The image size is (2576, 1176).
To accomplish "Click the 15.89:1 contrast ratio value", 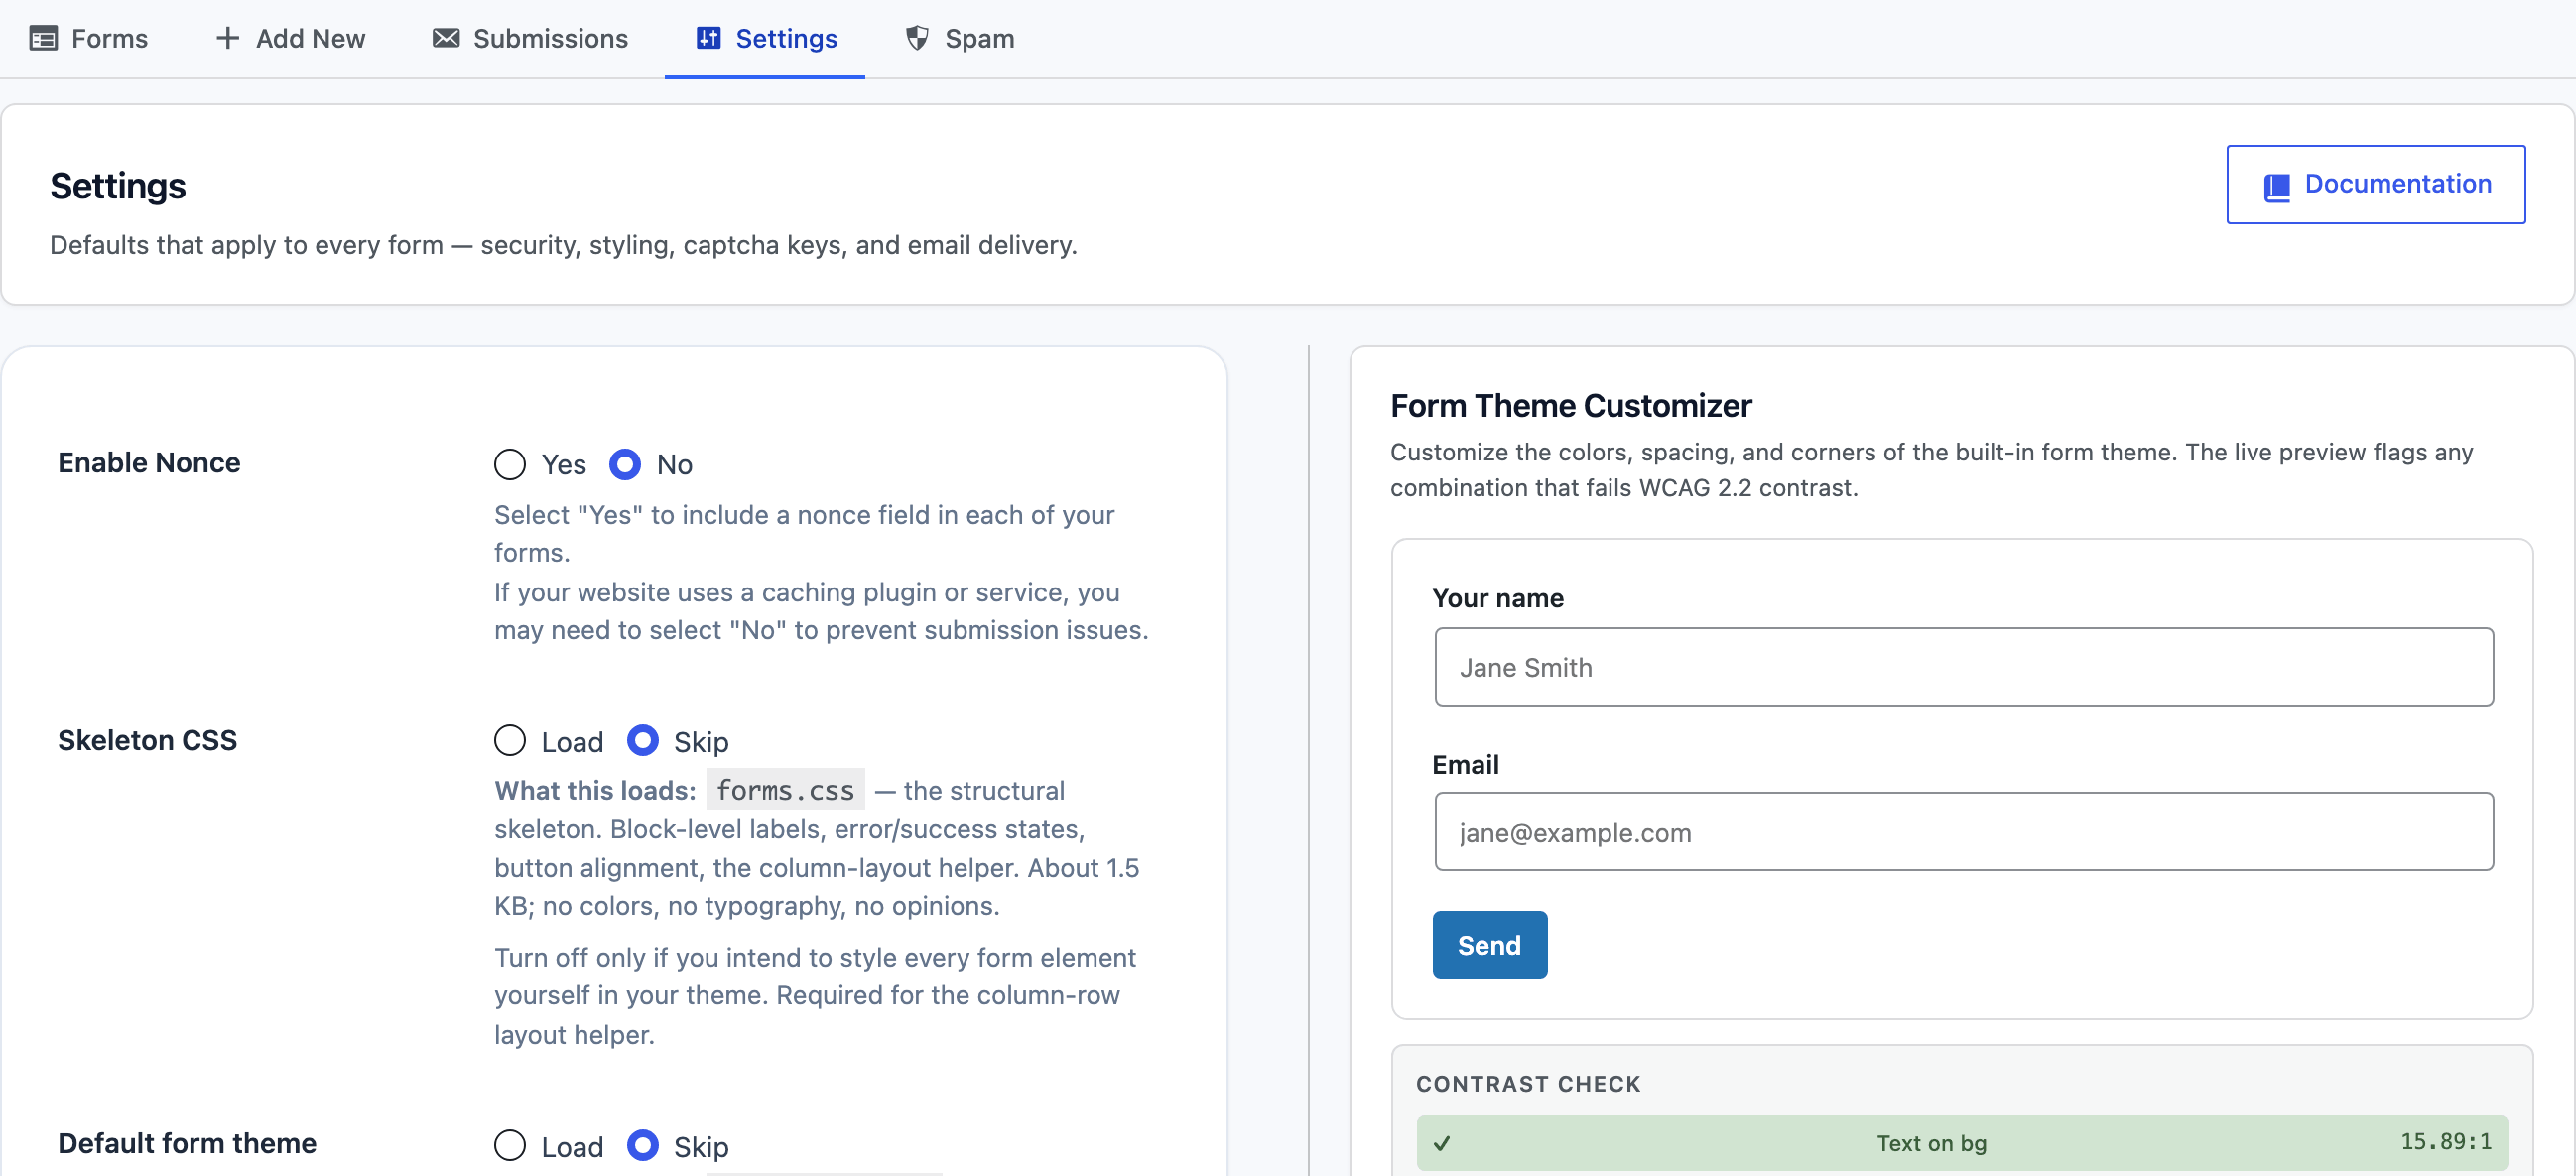I will 2446,1142.
